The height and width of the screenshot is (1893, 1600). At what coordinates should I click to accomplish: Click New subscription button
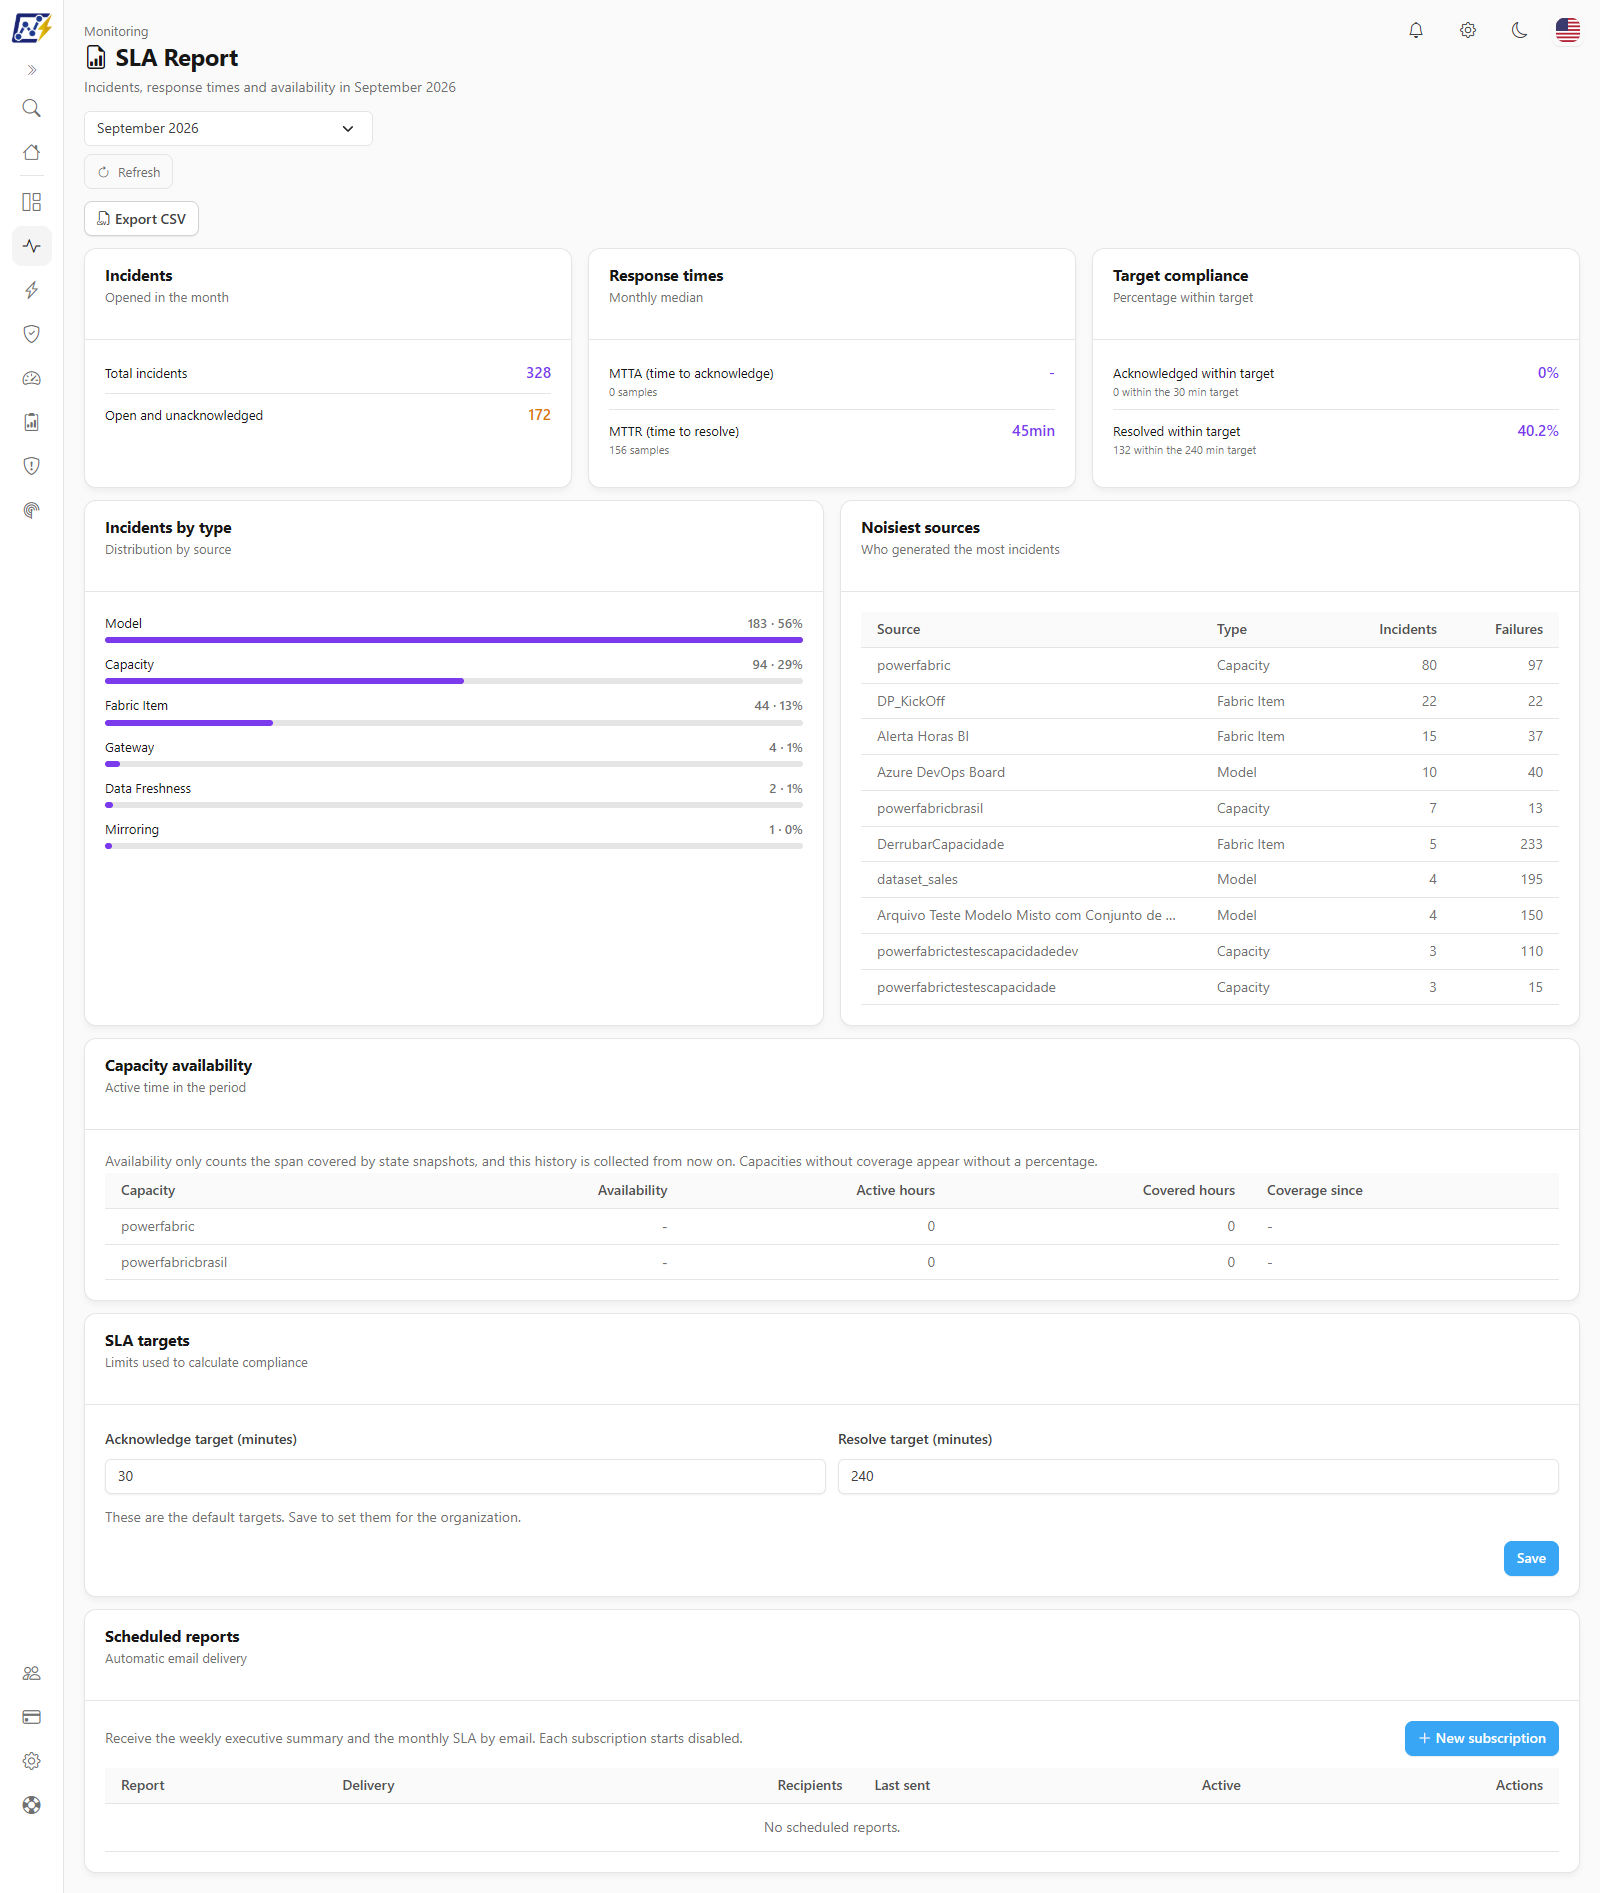click(1481, 1738)
